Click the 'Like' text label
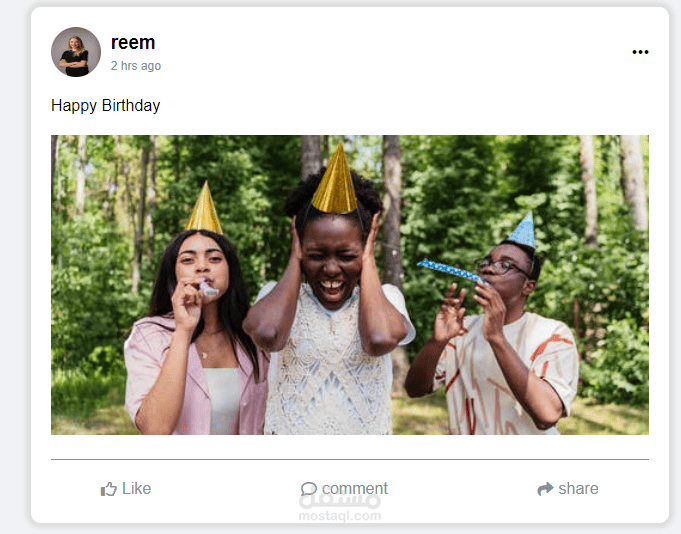Viewport: 681px width, 534px height. pyautogui.click(x=136, y=488)
